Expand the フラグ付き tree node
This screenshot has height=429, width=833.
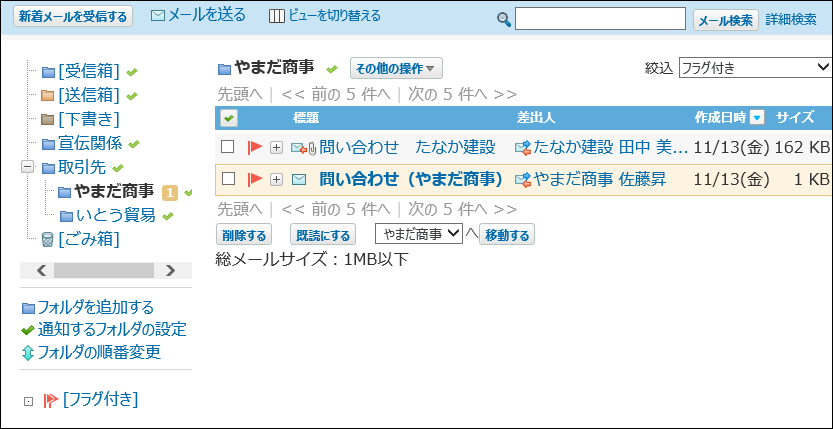click(28, 402)
